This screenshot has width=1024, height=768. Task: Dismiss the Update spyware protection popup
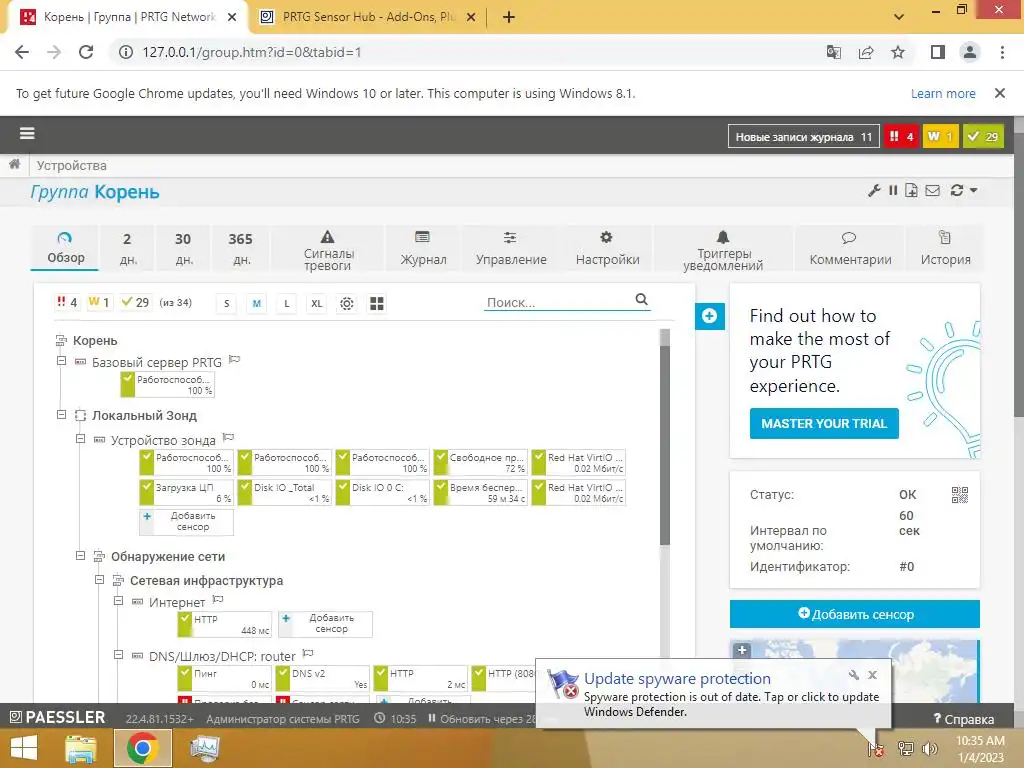(872, 675)
